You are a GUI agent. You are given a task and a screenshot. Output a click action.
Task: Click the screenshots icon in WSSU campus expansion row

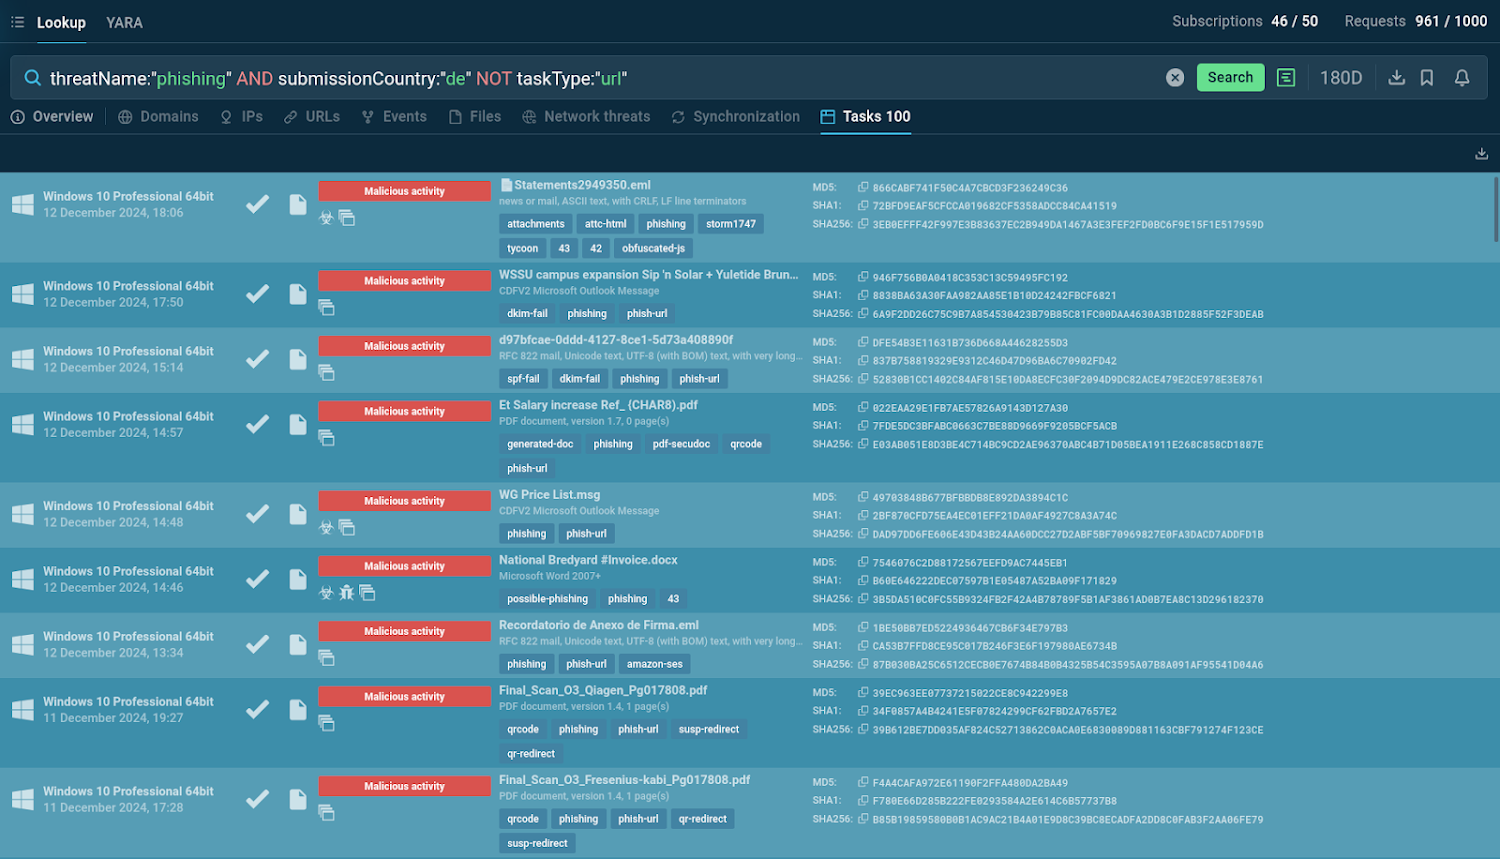coord(326,307)
